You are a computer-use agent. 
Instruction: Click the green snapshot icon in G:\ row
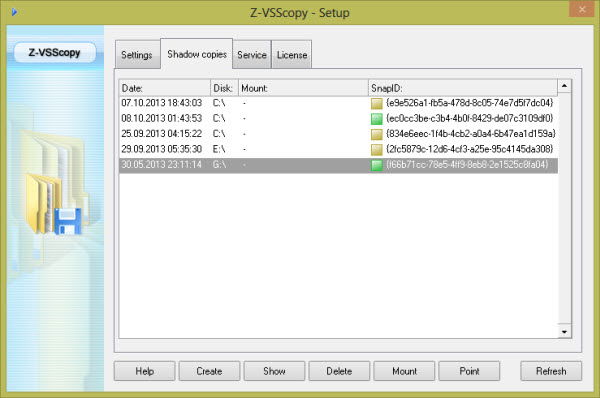[x=377, y=165]
